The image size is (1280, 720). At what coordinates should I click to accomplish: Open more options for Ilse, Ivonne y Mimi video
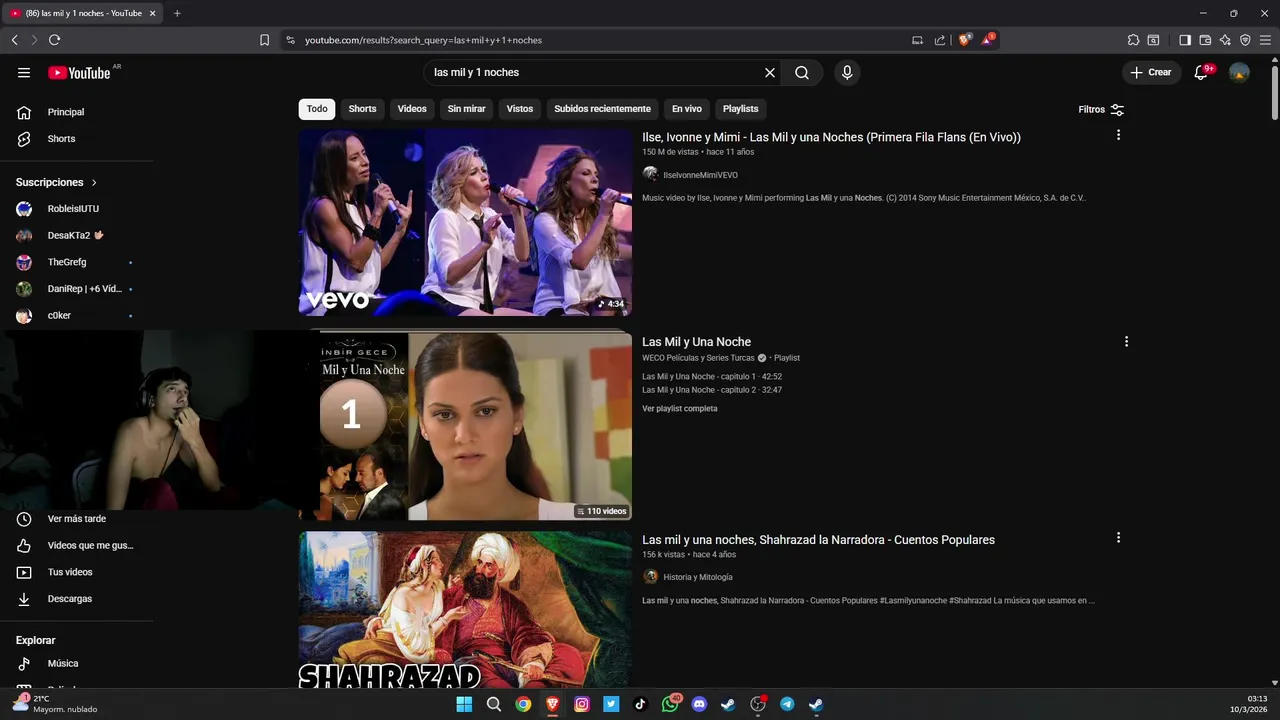1118,135
